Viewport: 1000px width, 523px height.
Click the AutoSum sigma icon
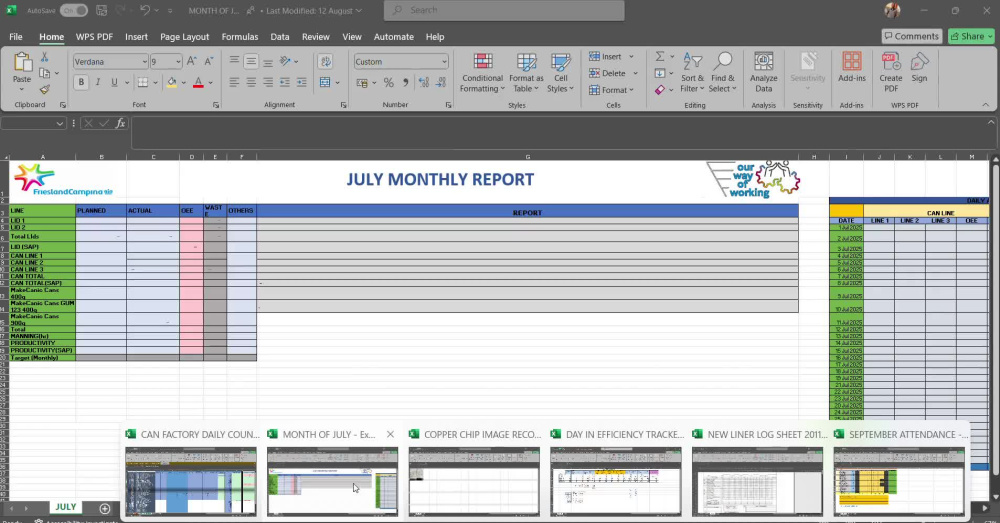660,57
